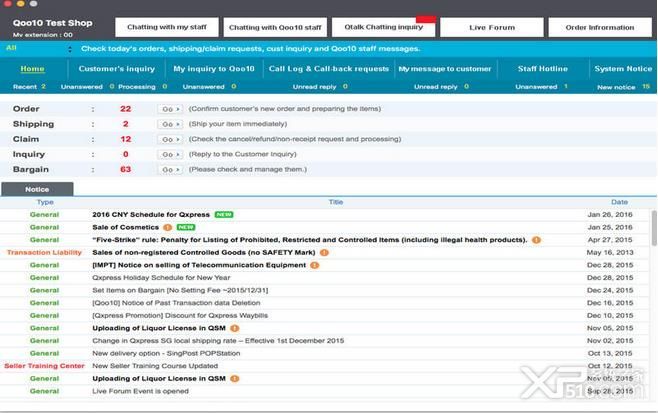Click the orange icon on Nov 05 Liquor License notice
Screen dimensions: 658x413
click(x=235, y=328)
